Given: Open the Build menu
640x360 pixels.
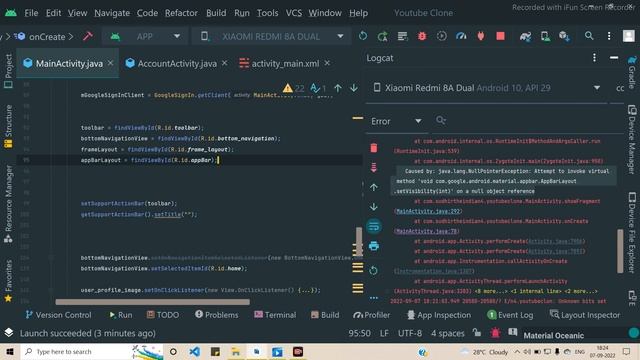Looking at the screenshot, I should click(216, 13).
